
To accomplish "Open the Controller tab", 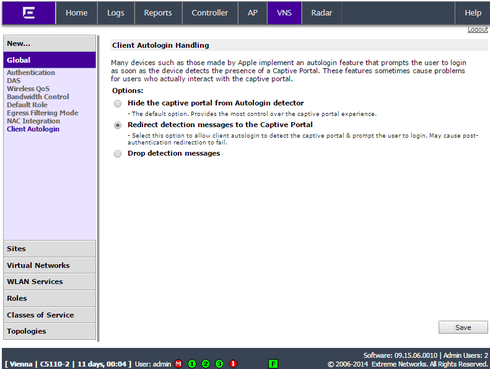I will [210, 13].
